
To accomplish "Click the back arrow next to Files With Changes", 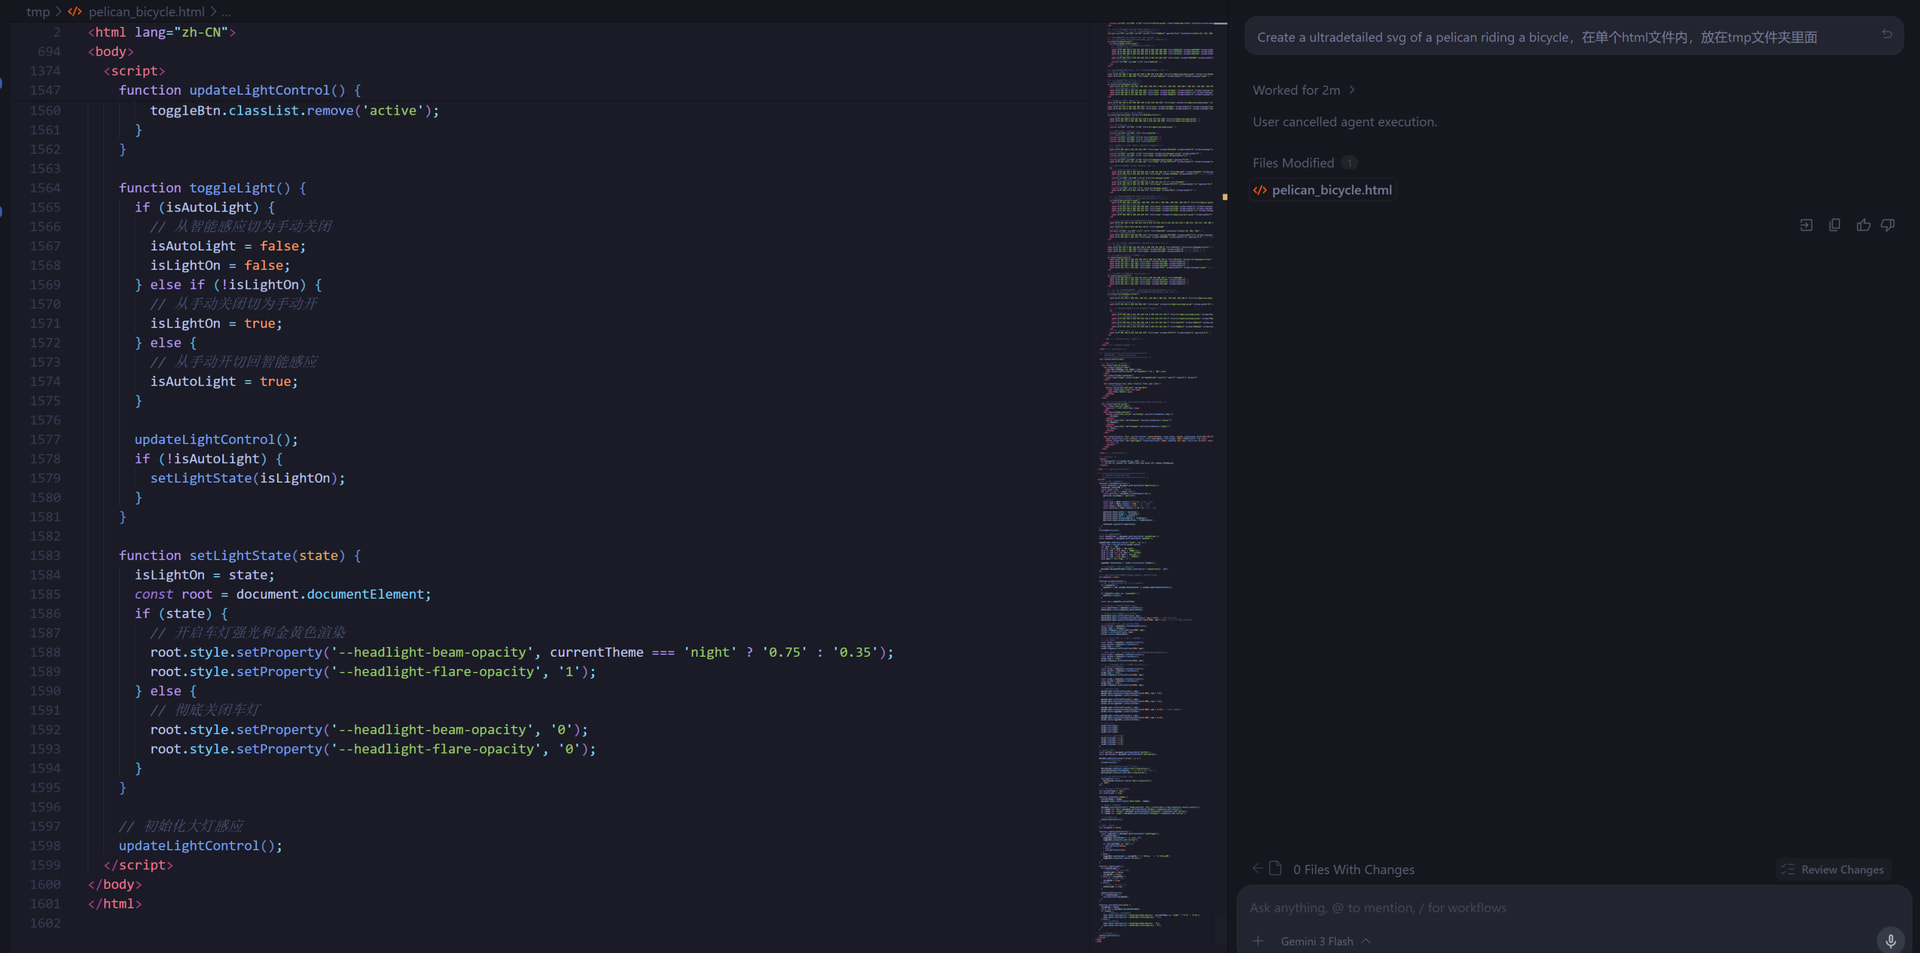I will 1257,868.
